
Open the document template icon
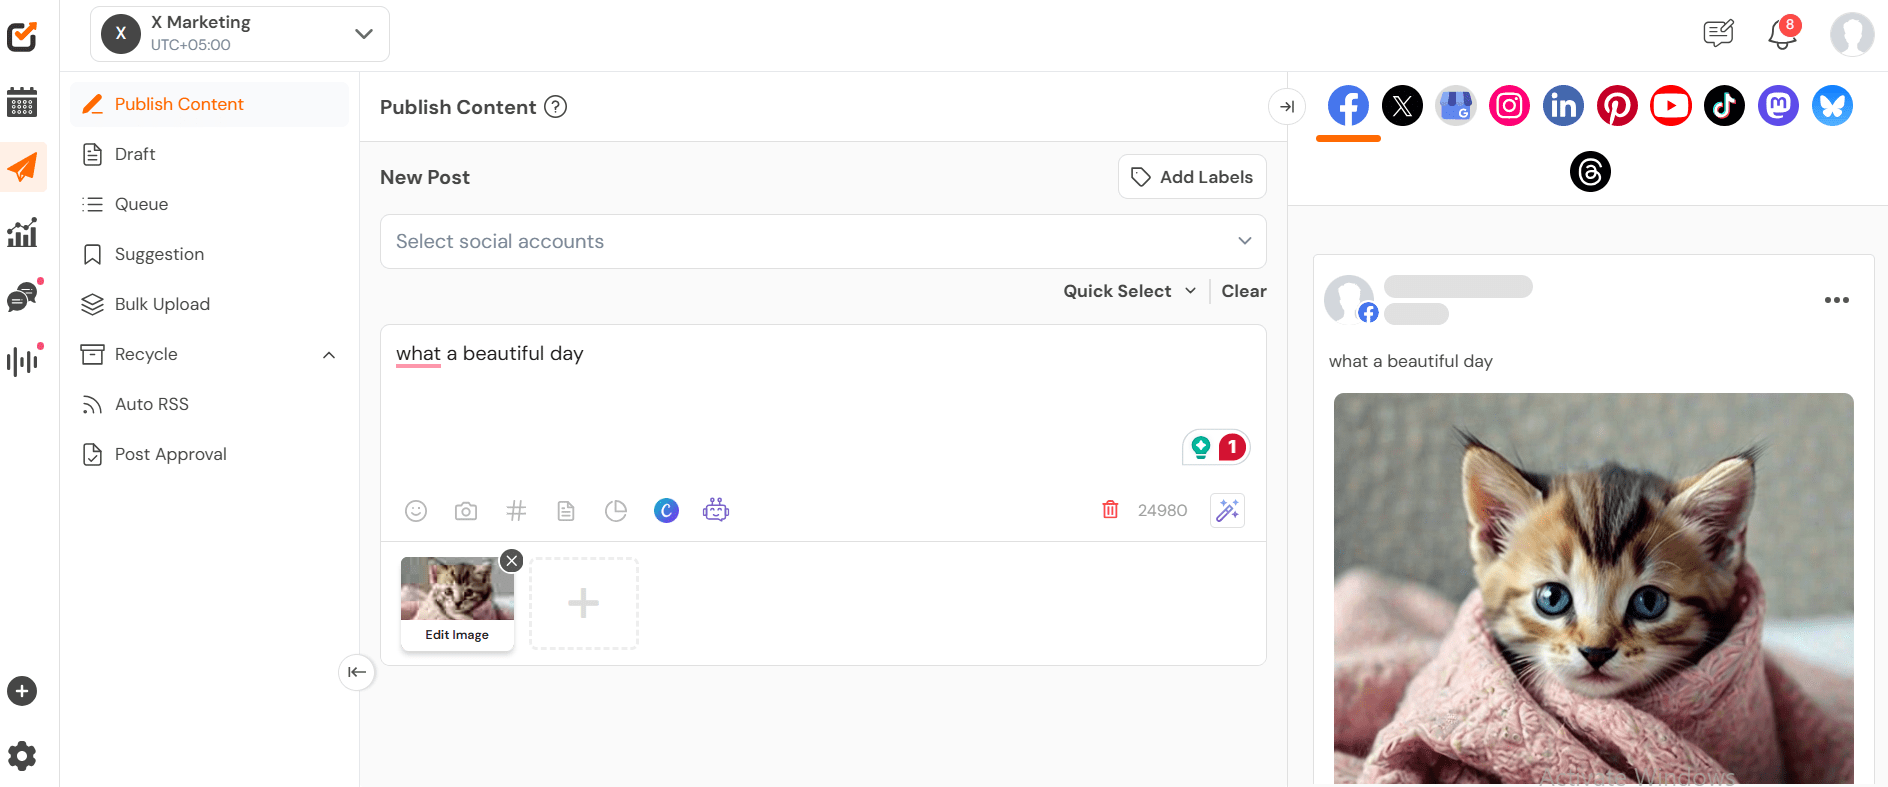[566, 511]
